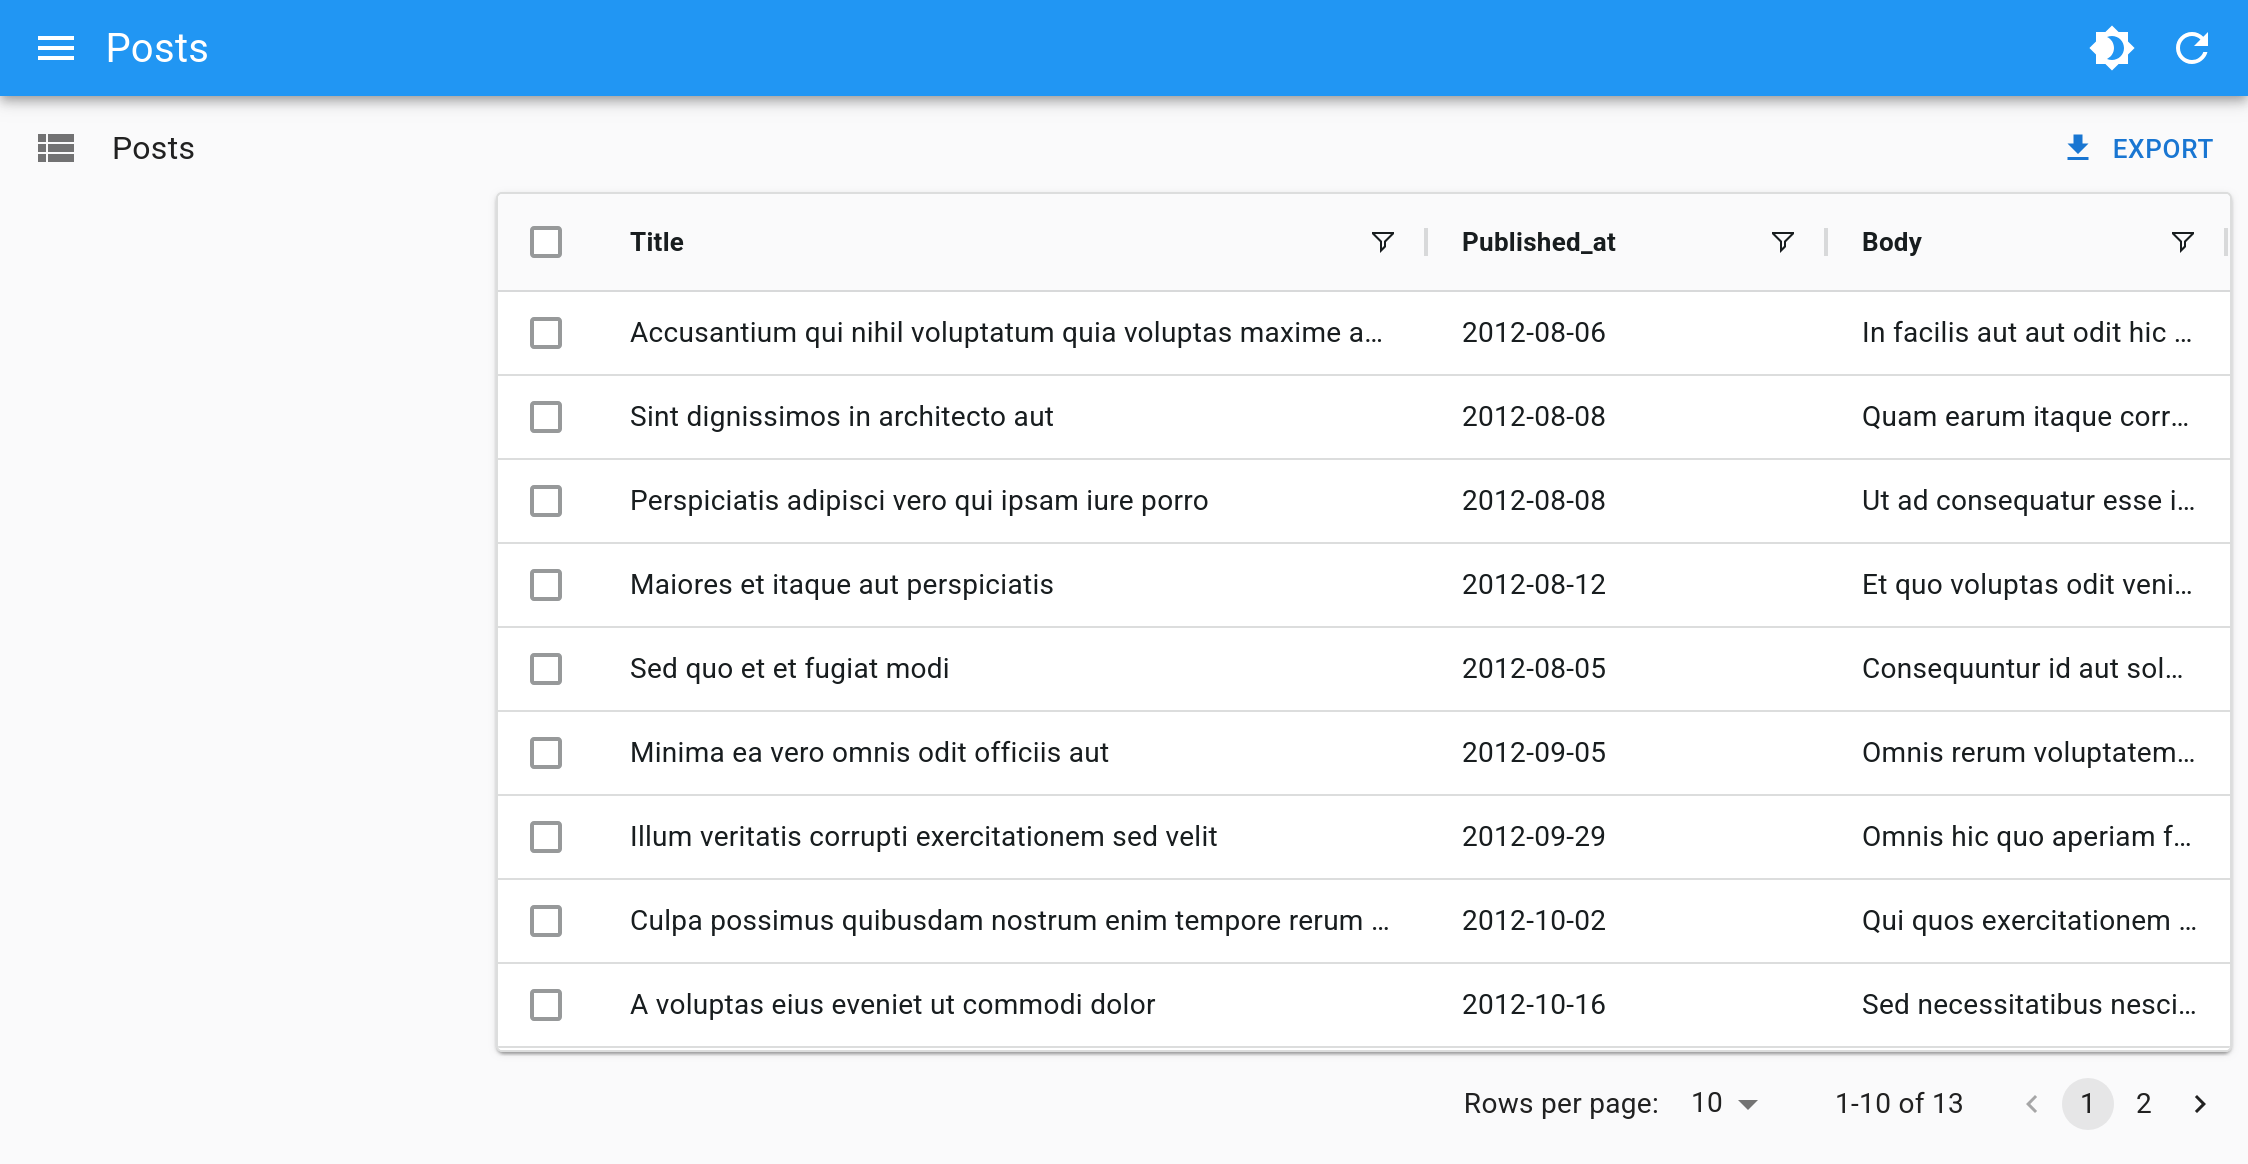Select all posts with header checkbox
Screen dimensions: 2248x1164
click(545, 242)
